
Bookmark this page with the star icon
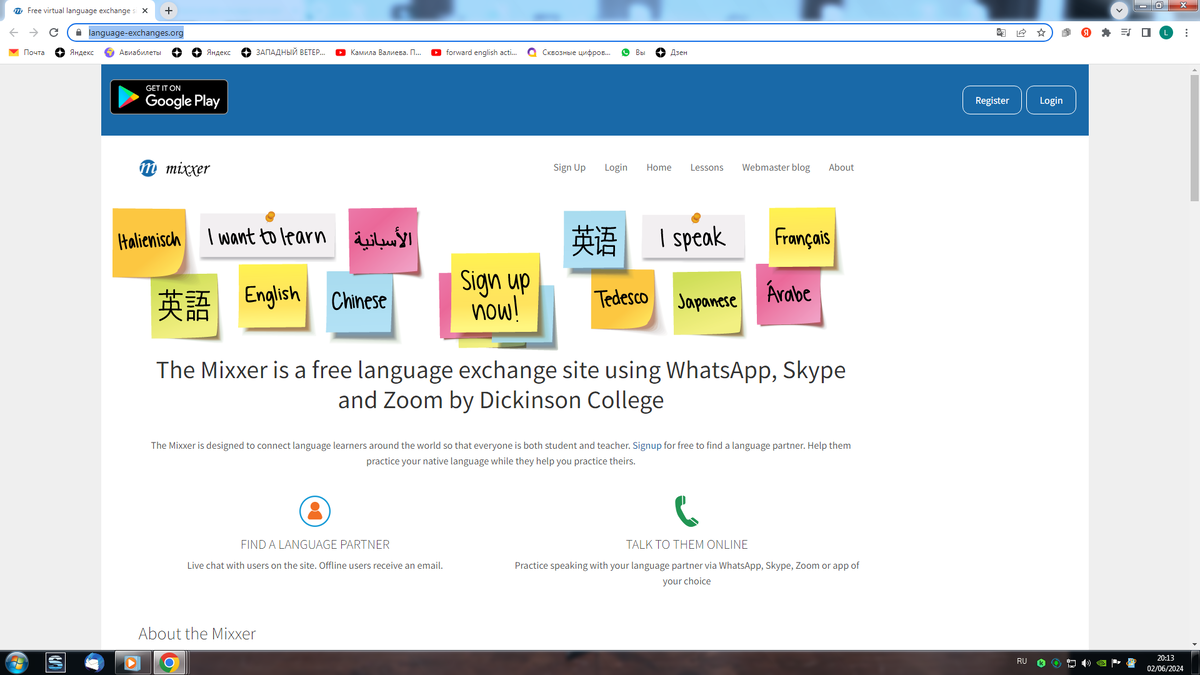[x=1041, y=32]
